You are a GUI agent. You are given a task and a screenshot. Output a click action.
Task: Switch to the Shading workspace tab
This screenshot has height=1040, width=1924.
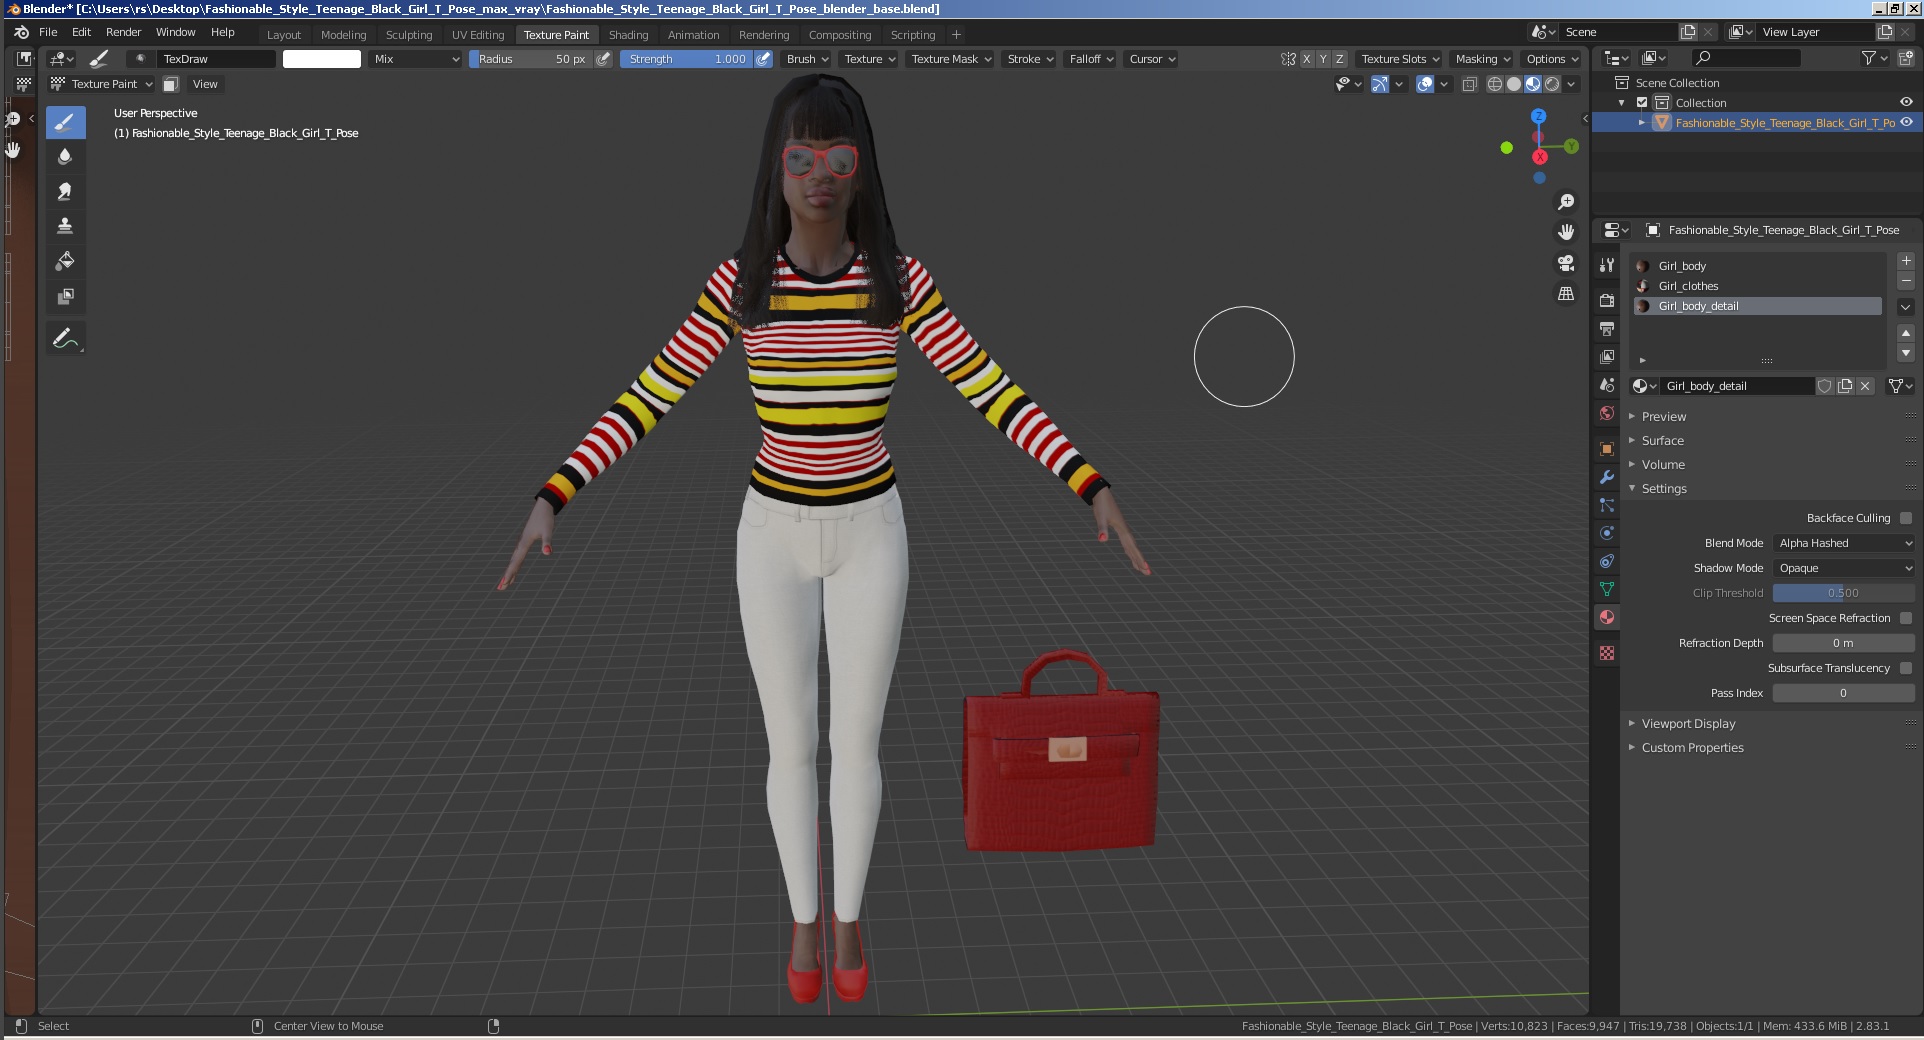point(628,35)
